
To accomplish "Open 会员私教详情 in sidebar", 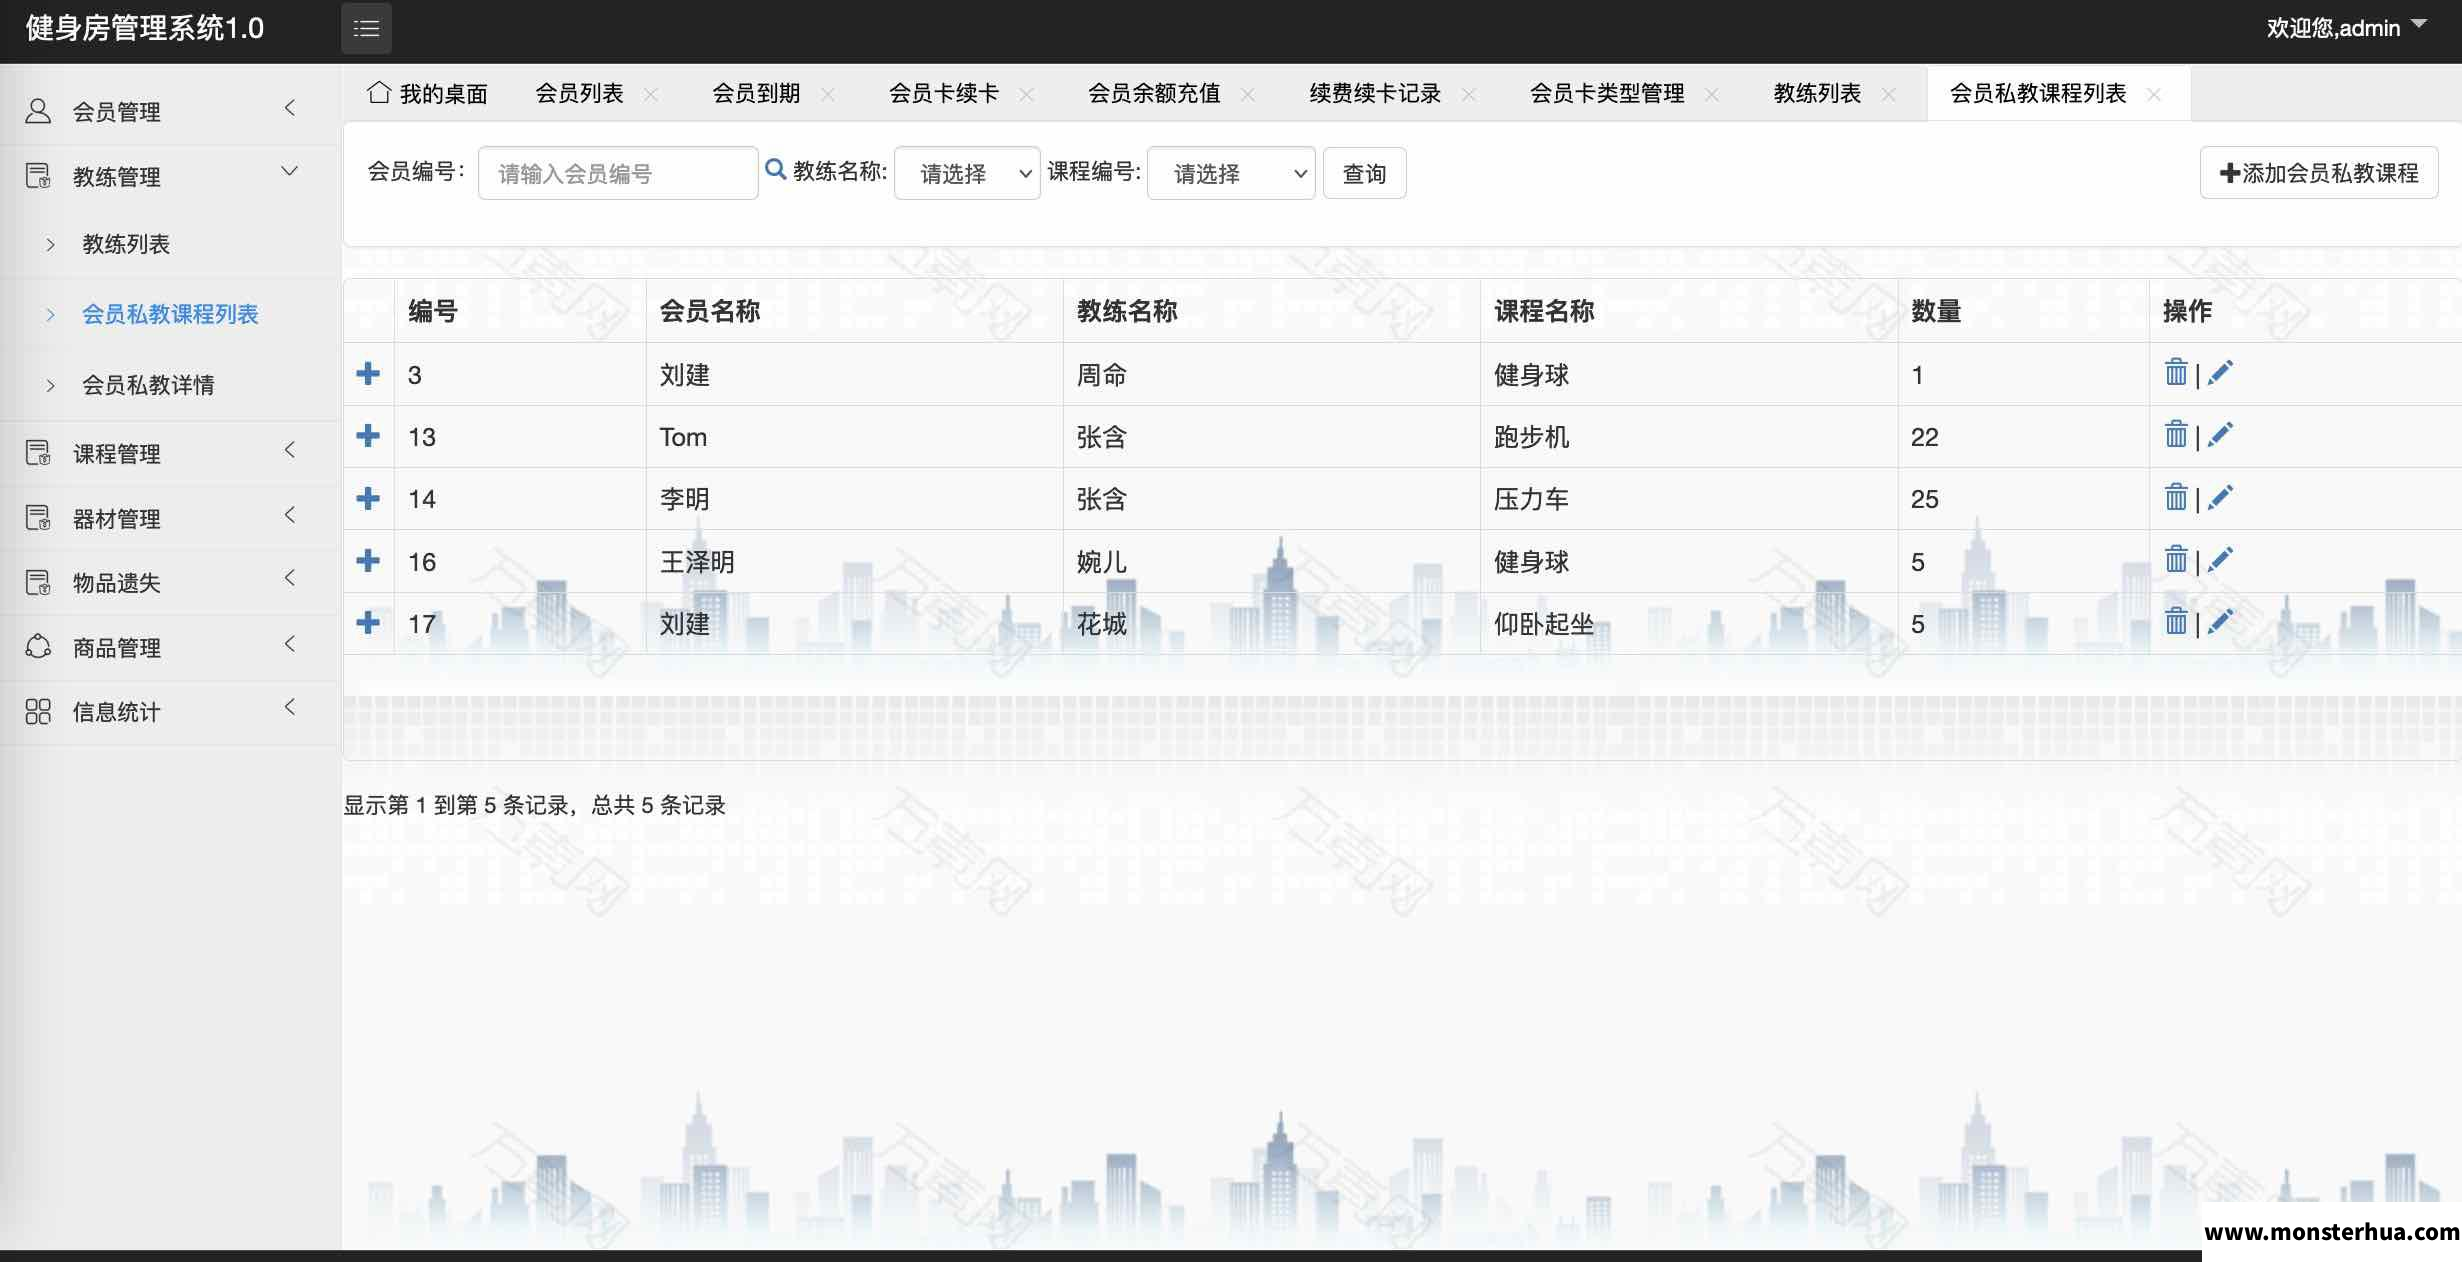I will click(x=148, y=385).
